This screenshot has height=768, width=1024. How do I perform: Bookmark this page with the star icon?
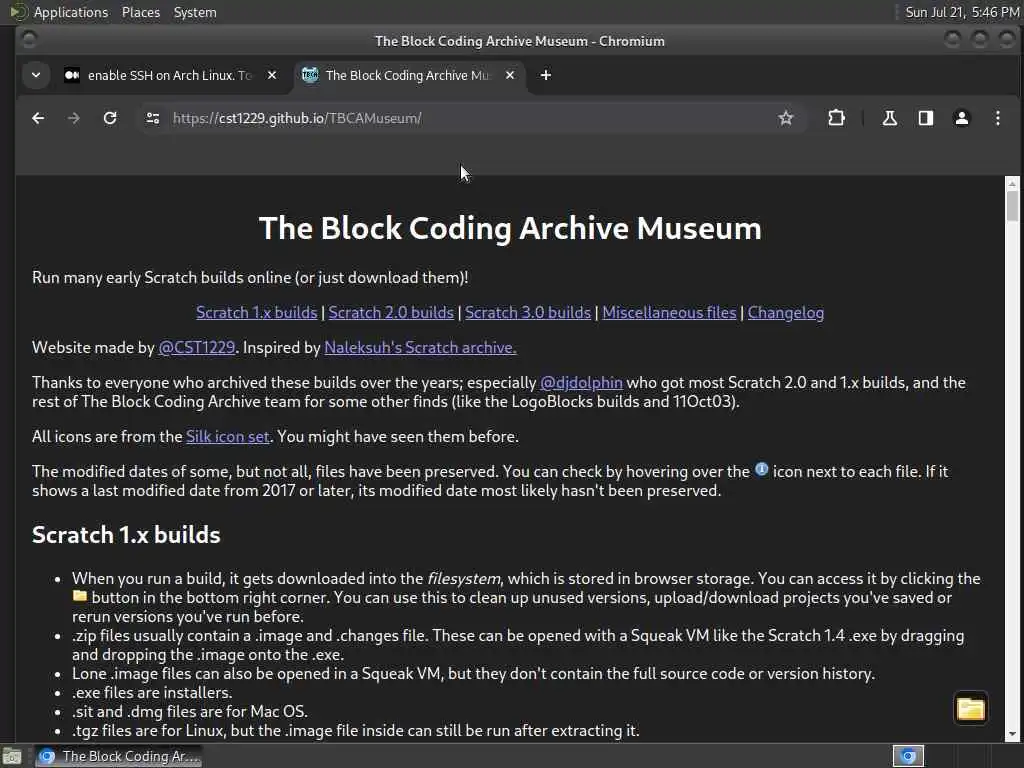[x=786, y=118]
